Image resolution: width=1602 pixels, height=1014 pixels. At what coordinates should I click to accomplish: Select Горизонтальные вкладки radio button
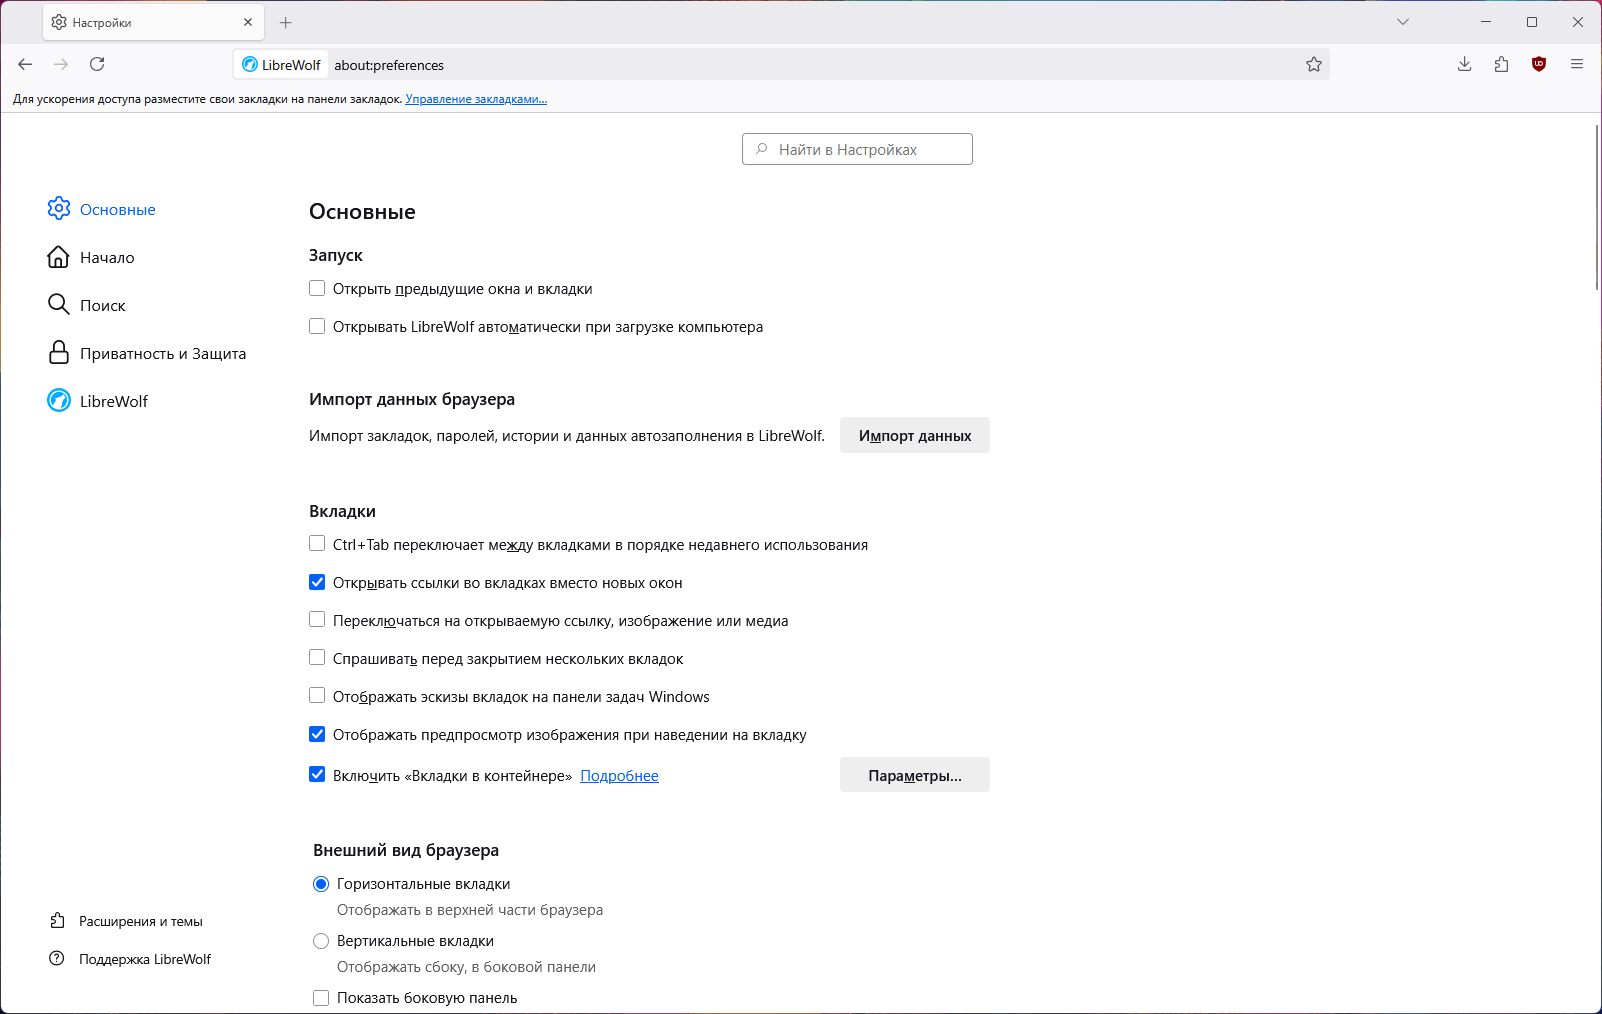click(321, 884)
